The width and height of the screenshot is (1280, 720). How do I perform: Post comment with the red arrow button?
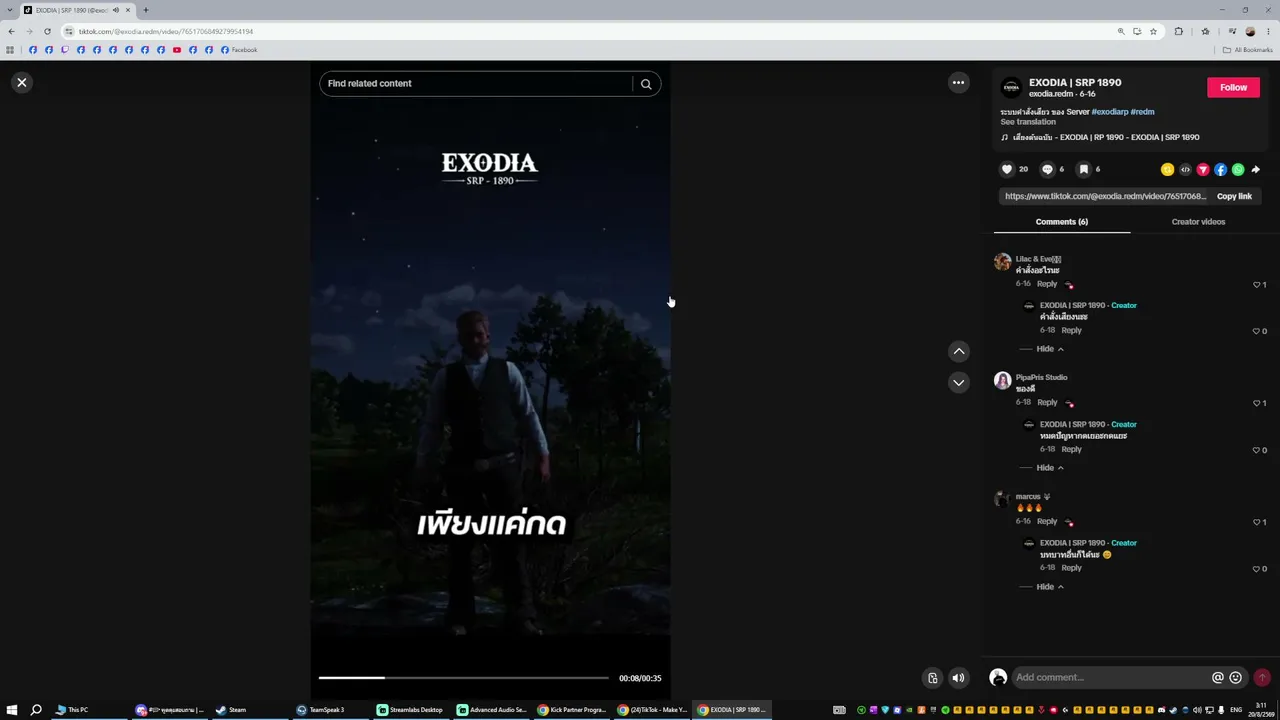click(1262, 678)
